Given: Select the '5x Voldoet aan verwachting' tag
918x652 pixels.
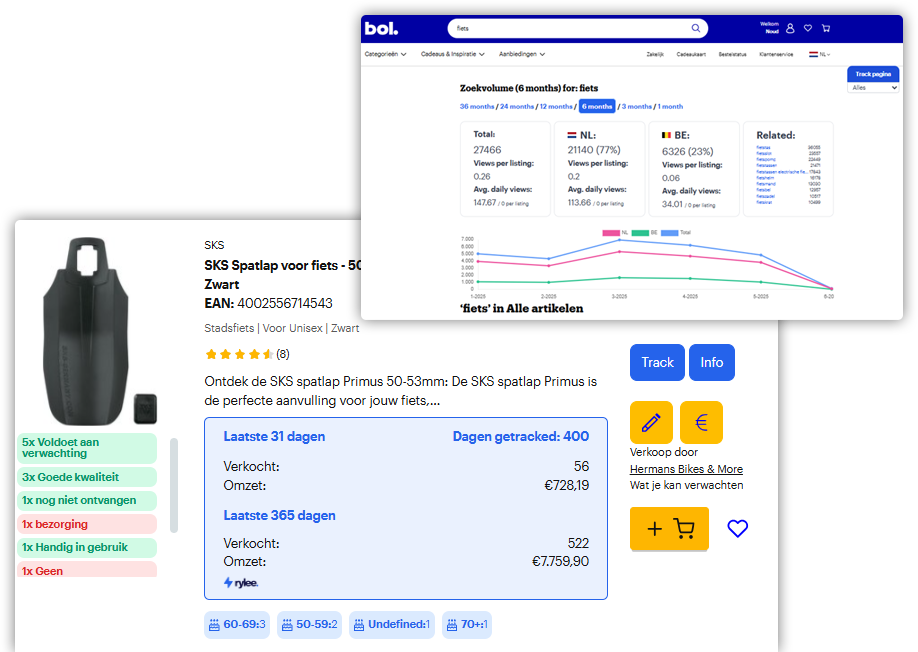Looking at the screenshot, I should click(x=87, y=448).
